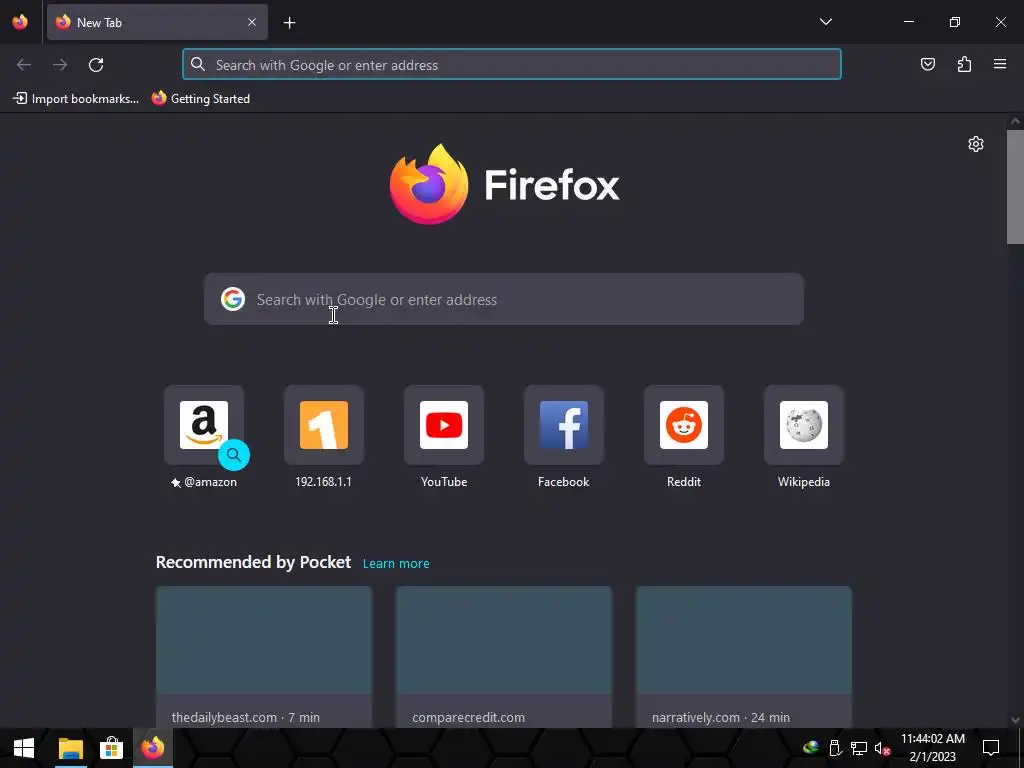Click the colorful globe tray icon
Viewport: 1024px width, 768px height.
click(810, 748)
